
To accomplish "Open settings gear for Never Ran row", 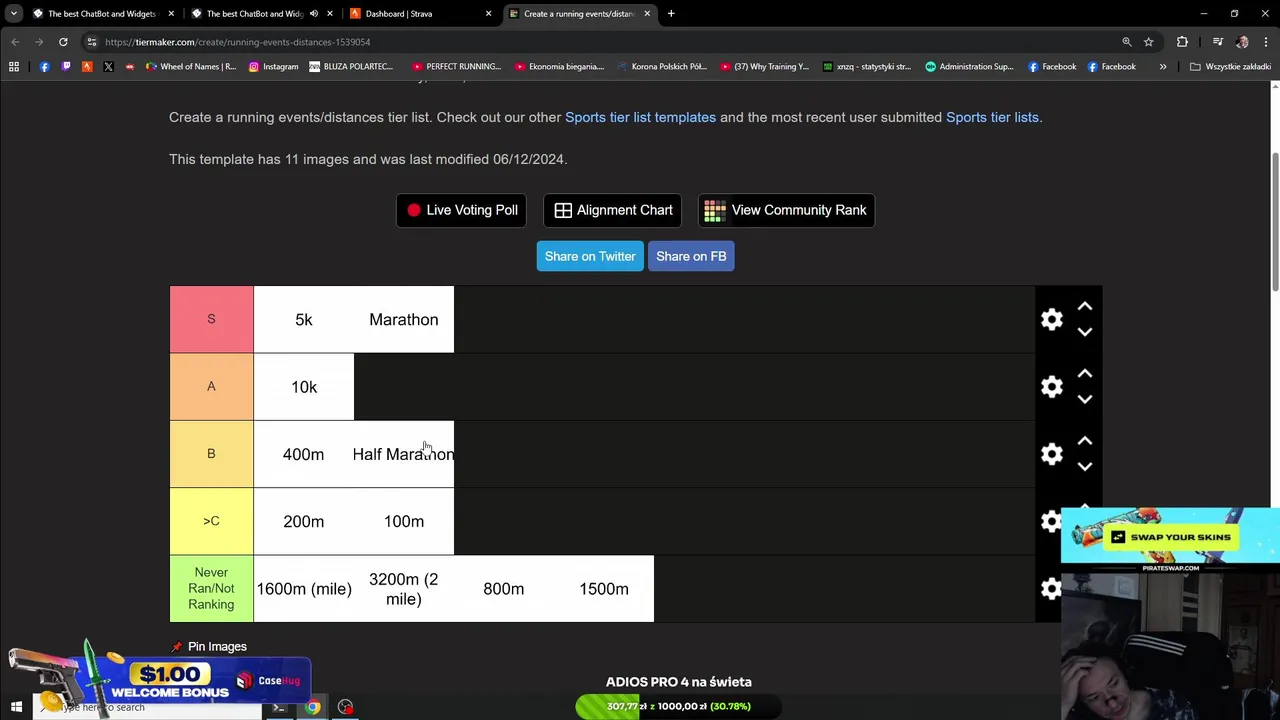I will [x=1051, y=588].
